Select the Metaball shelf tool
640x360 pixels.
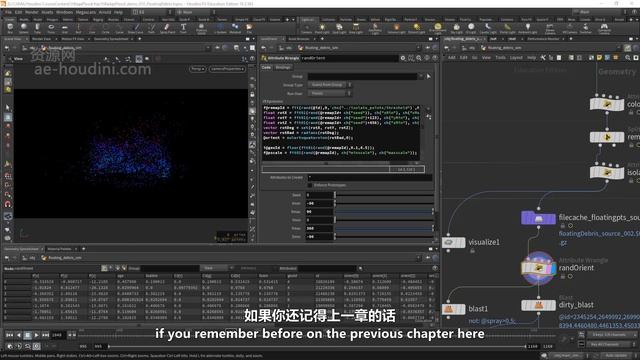click(x=235, y=28)
